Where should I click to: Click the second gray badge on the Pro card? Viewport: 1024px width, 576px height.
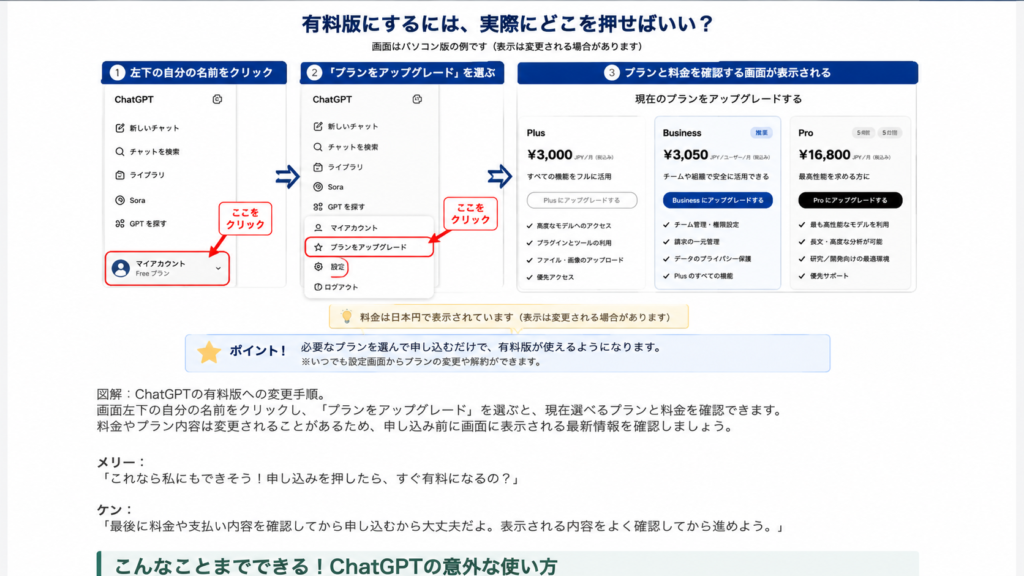889,133
